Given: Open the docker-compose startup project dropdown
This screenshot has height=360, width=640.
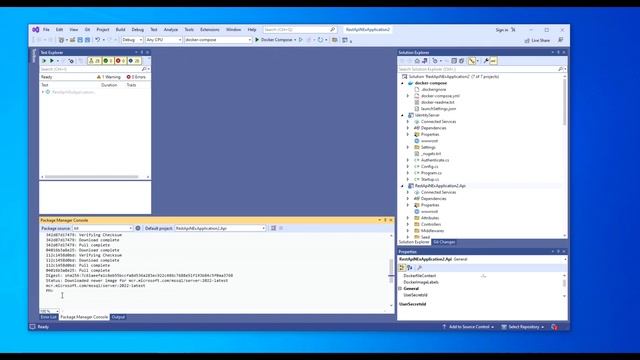Looking at the screenshot, I should (218, 40).
